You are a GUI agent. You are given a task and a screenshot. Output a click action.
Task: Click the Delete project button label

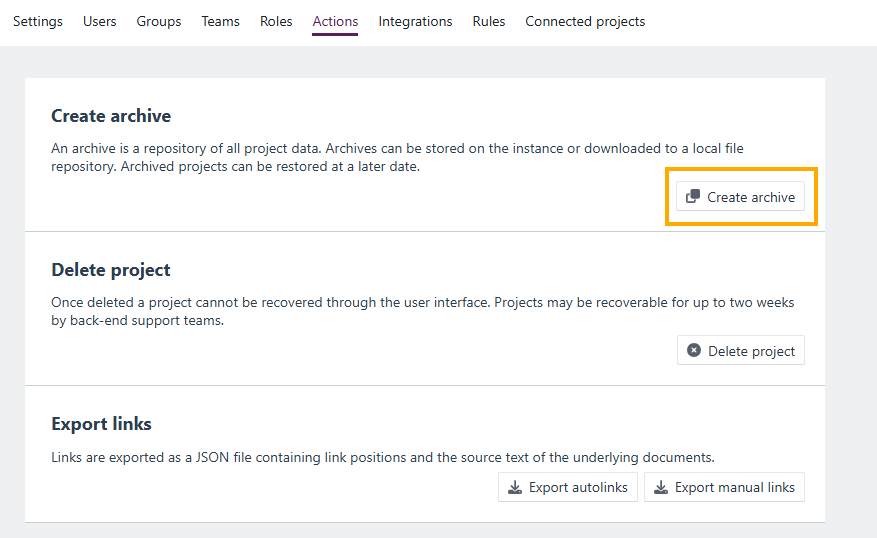pos(751,351)
